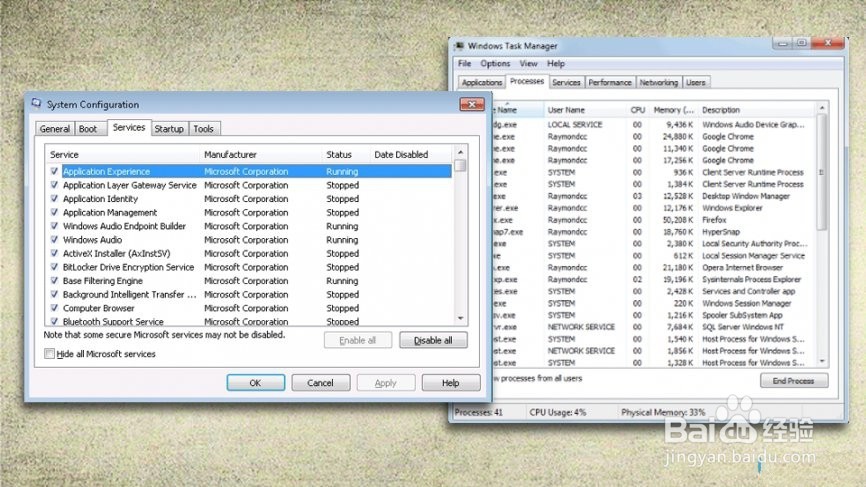
Task: Select Windows Audio Device Graph process
Action: 654,125
